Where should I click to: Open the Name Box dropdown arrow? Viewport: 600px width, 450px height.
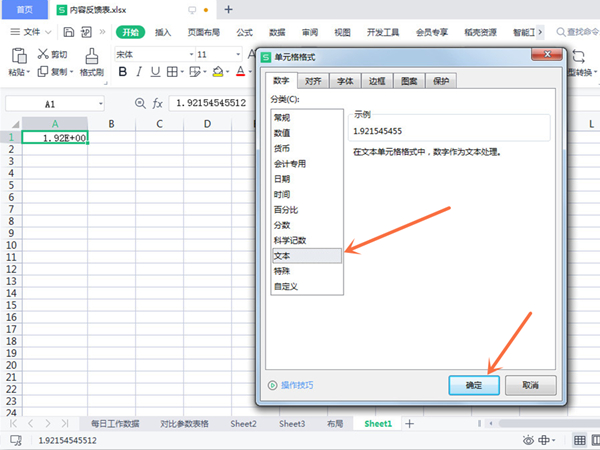[101, 104]
